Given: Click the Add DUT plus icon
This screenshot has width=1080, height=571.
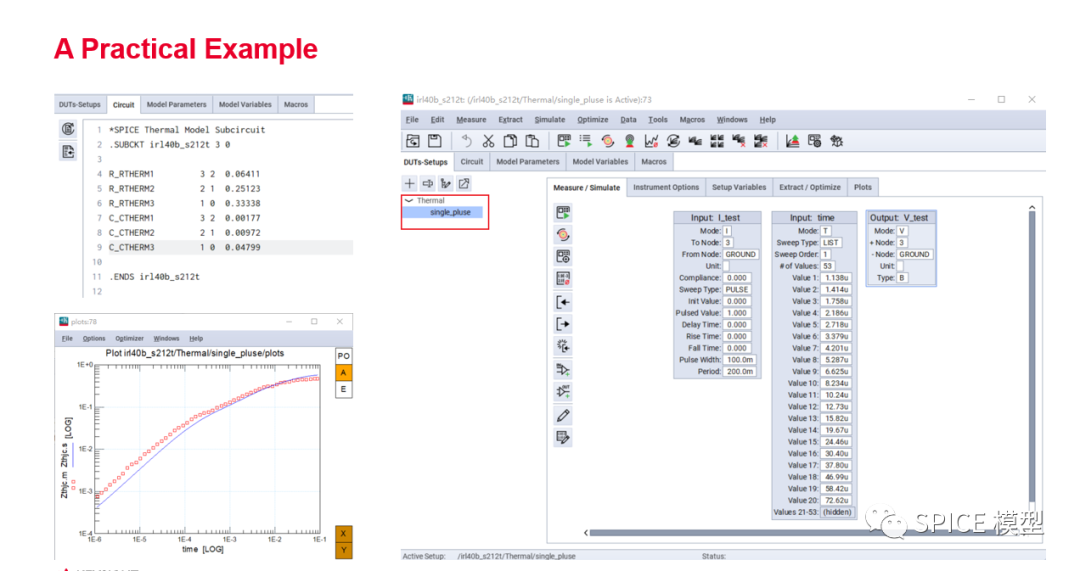Looking at the screenshot, I should pos(409,183).
